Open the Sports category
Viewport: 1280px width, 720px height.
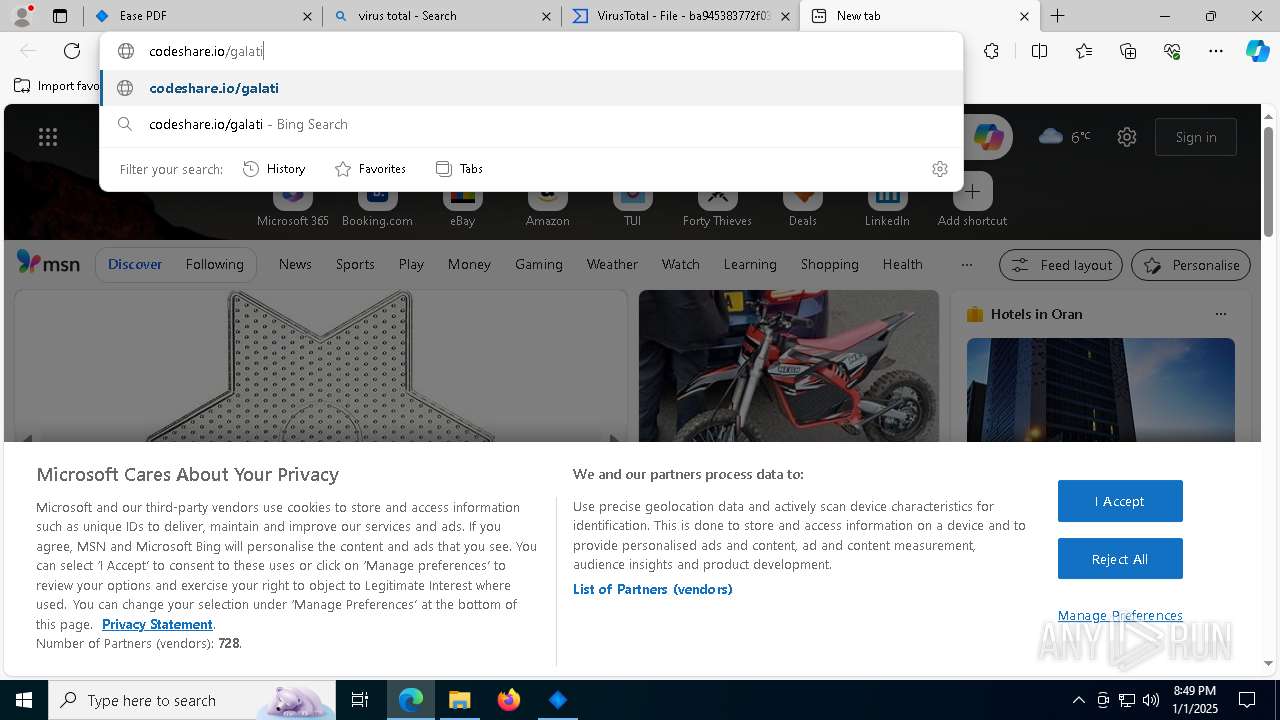point(355,264)
